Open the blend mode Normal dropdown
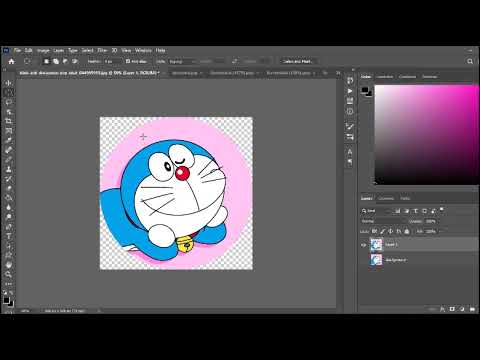This screenshot has width=480, height=360. (x=383, y=221)
